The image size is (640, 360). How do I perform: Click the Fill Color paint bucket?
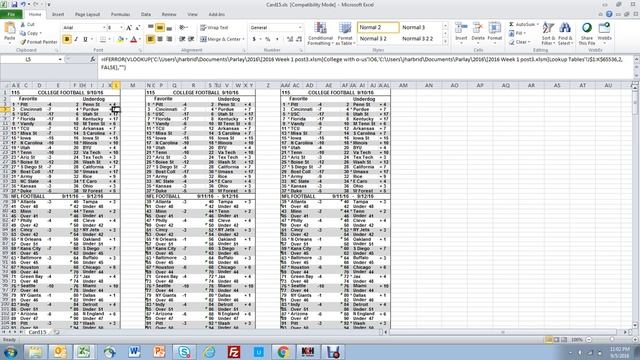coord(120,39)
